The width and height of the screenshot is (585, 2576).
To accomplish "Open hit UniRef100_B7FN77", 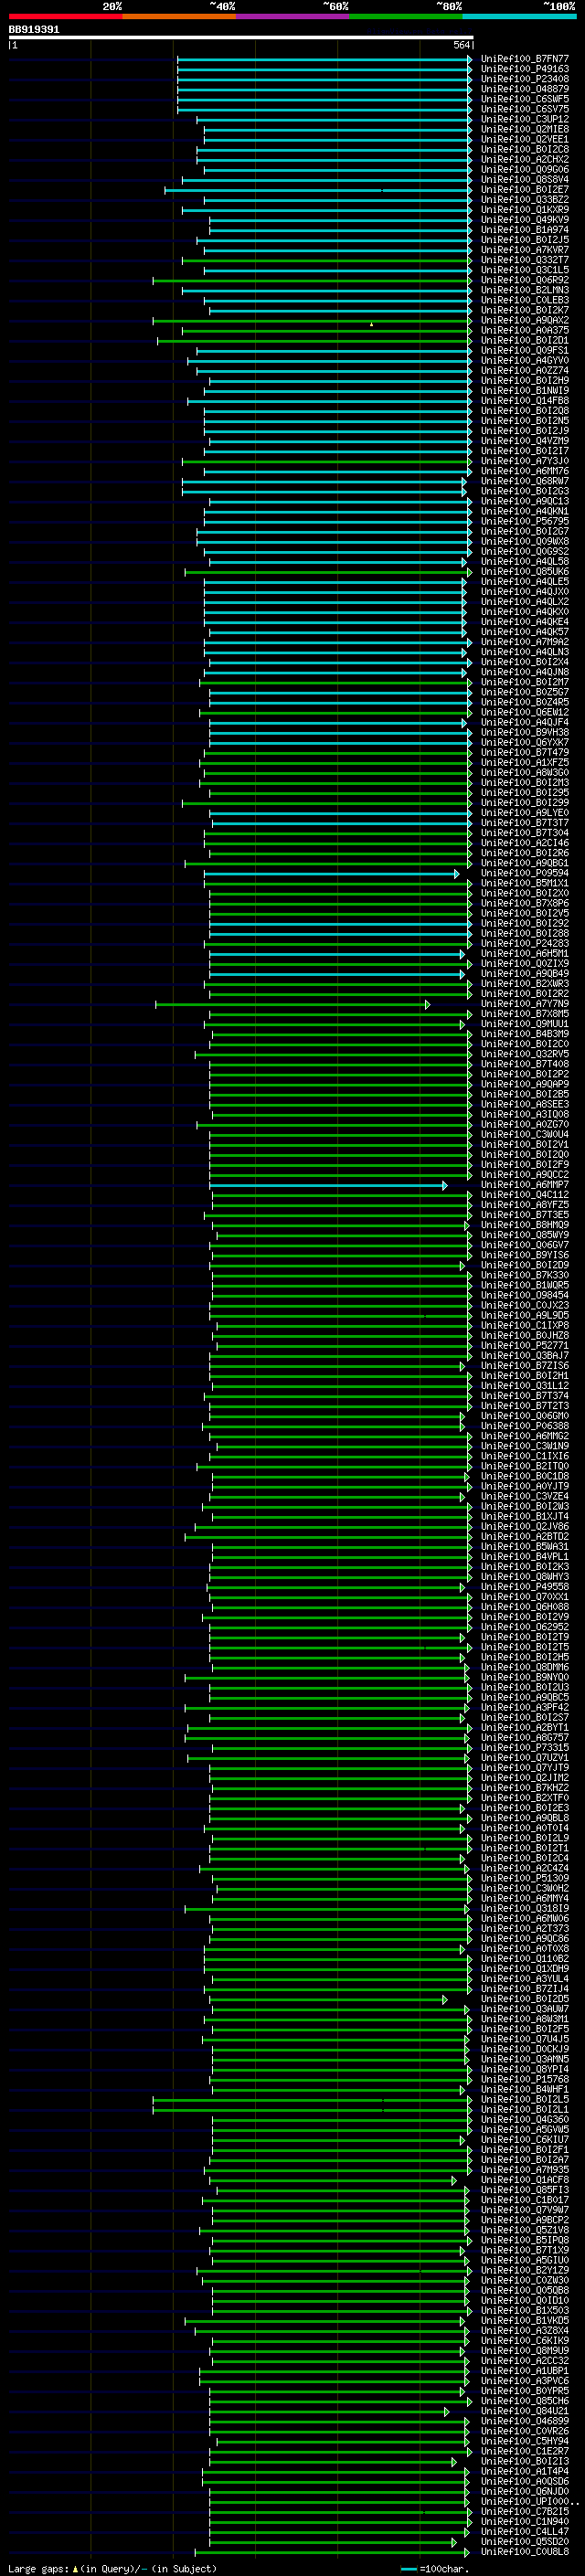I will pyautogui.click(x=525, y=59).
